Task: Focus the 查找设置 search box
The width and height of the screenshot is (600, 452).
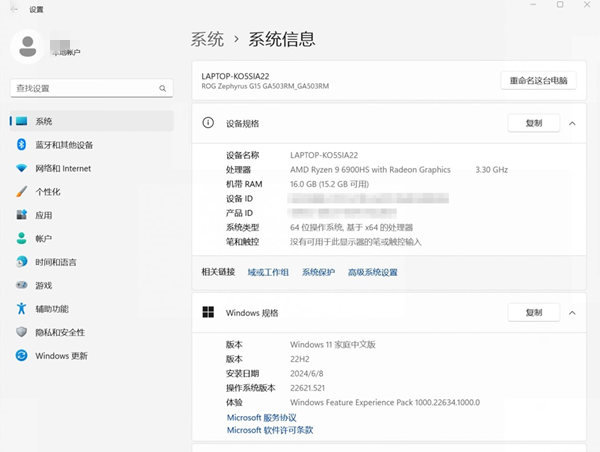Action: pyautogui.click(x=92, y=88)
